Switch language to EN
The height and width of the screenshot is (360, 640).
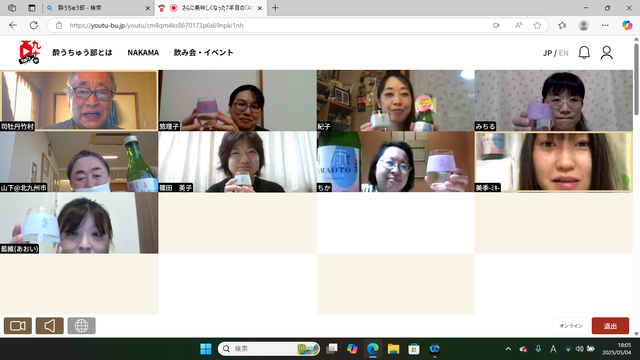click(x=563, y=53)
